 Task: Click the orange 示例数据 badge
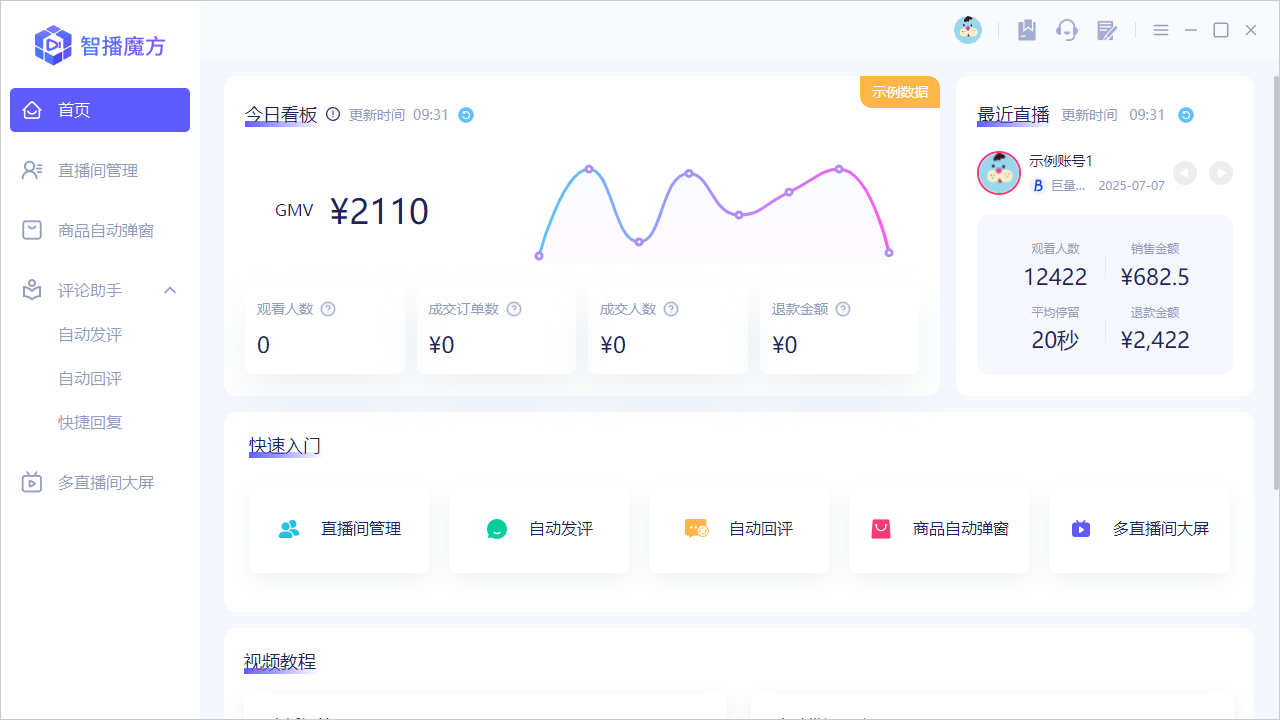click(899, 91)
